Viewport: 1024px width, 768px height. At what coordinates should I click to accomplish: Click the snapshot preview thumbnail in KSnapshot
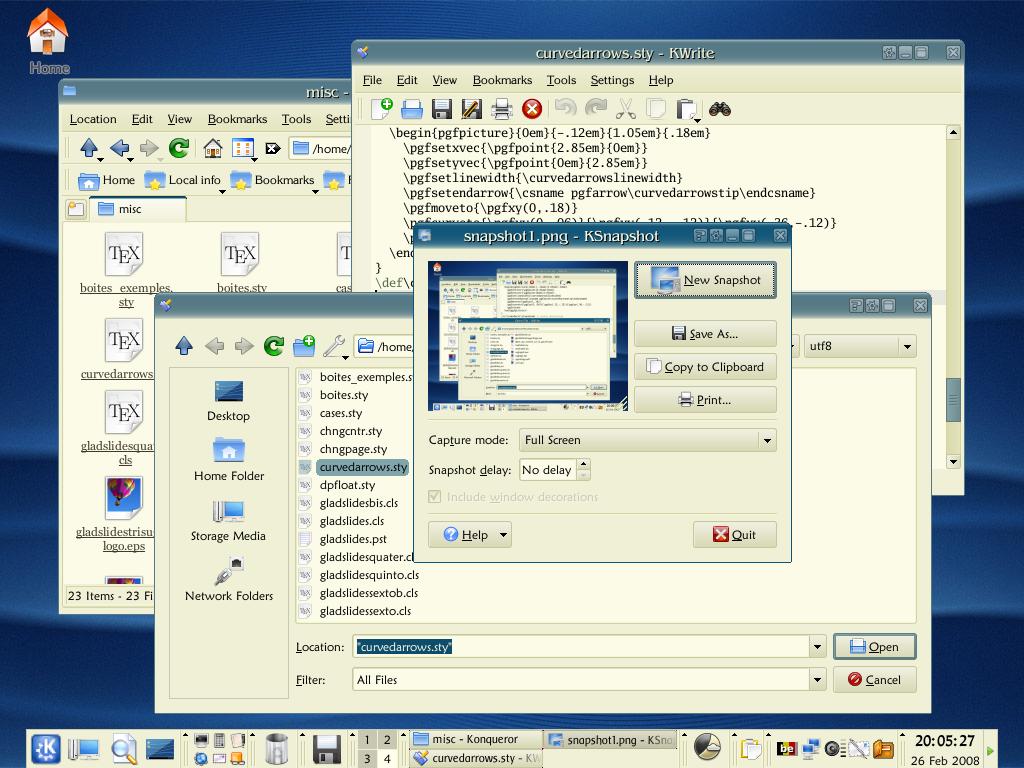527,336
